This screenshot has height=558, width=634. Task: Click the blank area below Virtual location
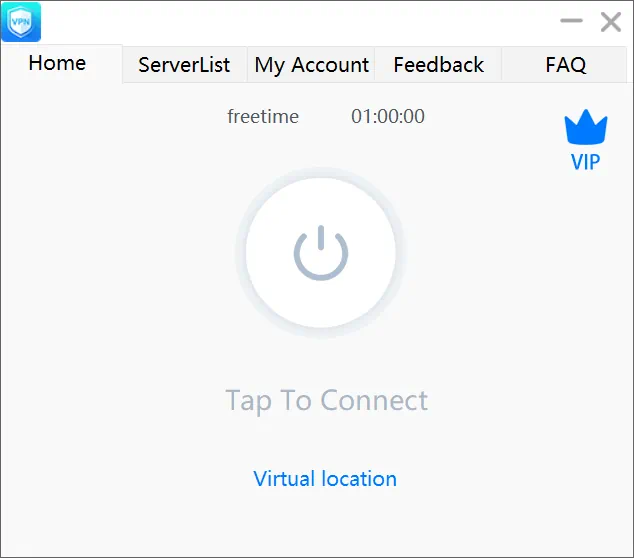325,525
